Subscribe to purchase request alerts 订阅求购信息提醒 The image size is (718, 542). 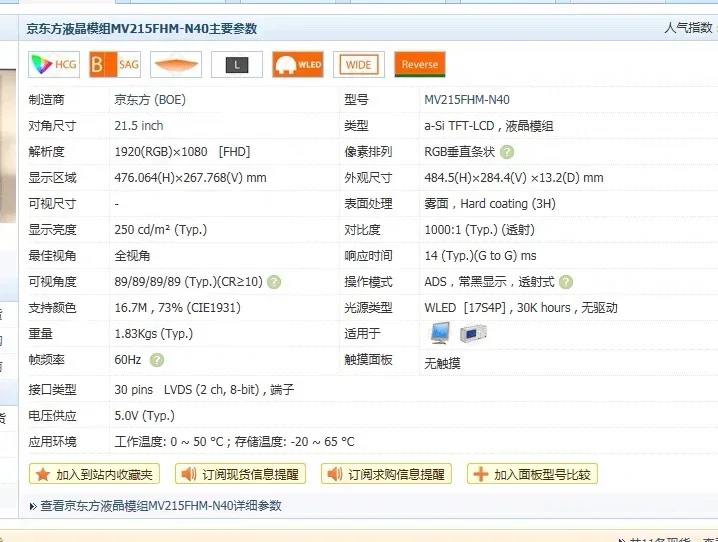386,474
